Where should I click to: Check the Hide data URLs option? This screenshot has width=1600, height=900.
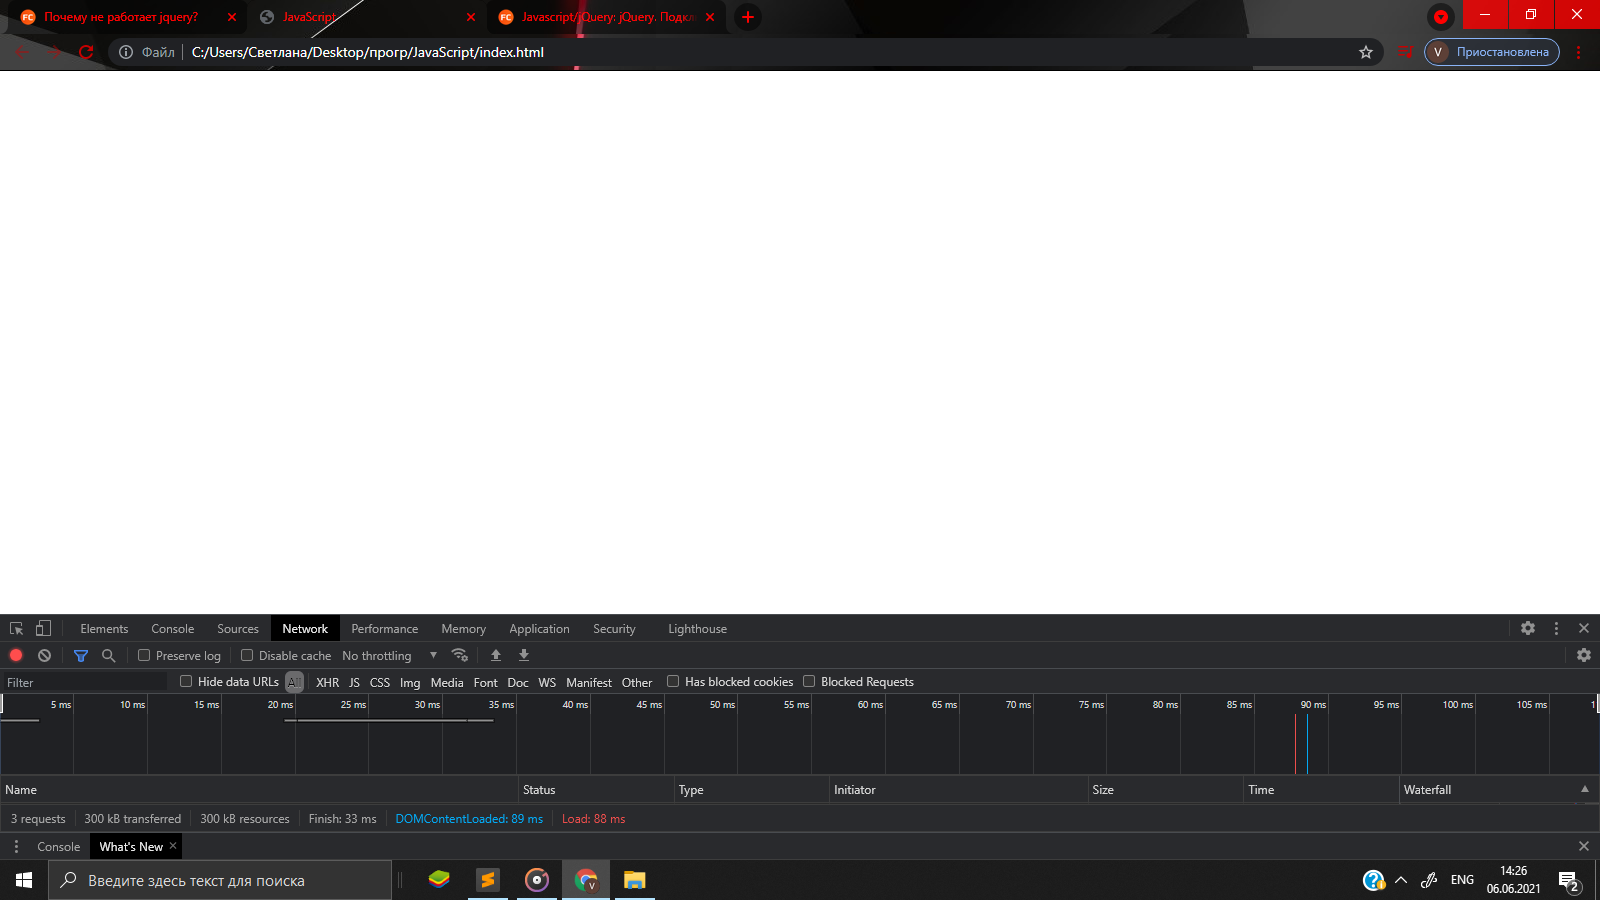pyautogui.click(x=186, y=682)
